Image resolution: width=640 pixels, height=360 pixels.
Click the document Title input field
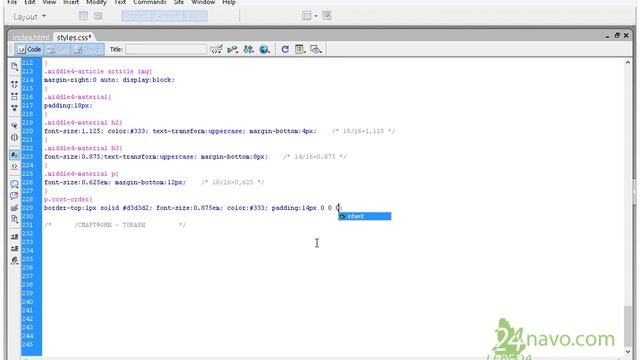point(166,49)
